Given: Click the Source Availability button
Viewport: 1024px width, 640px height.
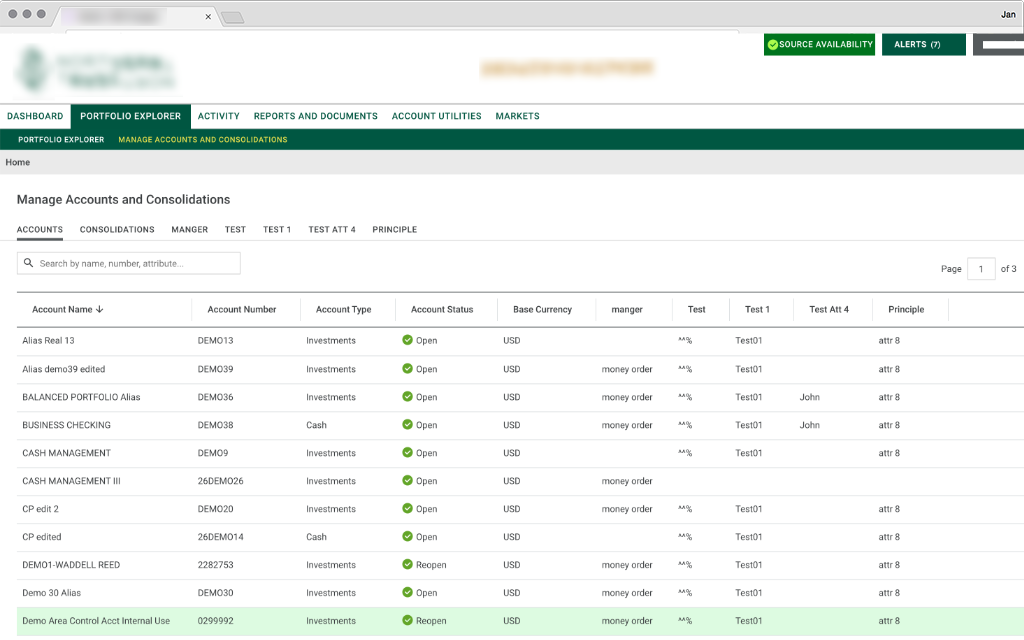Looking at the screenshot, I should coord(819,45).
